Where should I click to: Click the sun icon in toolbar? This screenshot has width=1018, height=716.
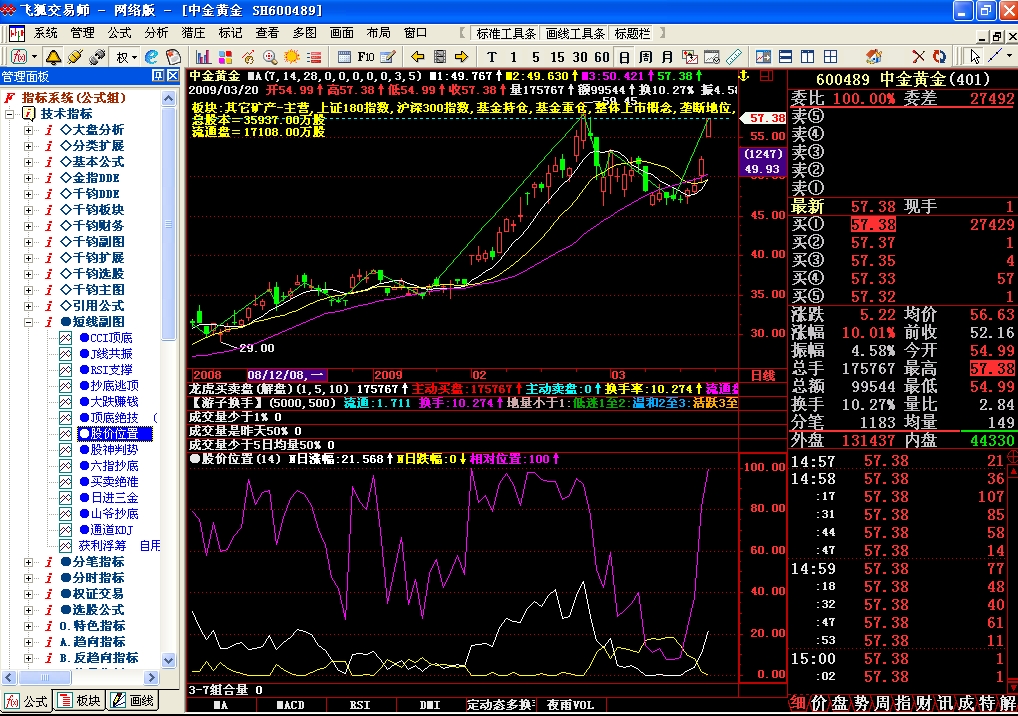coord(292,57)
